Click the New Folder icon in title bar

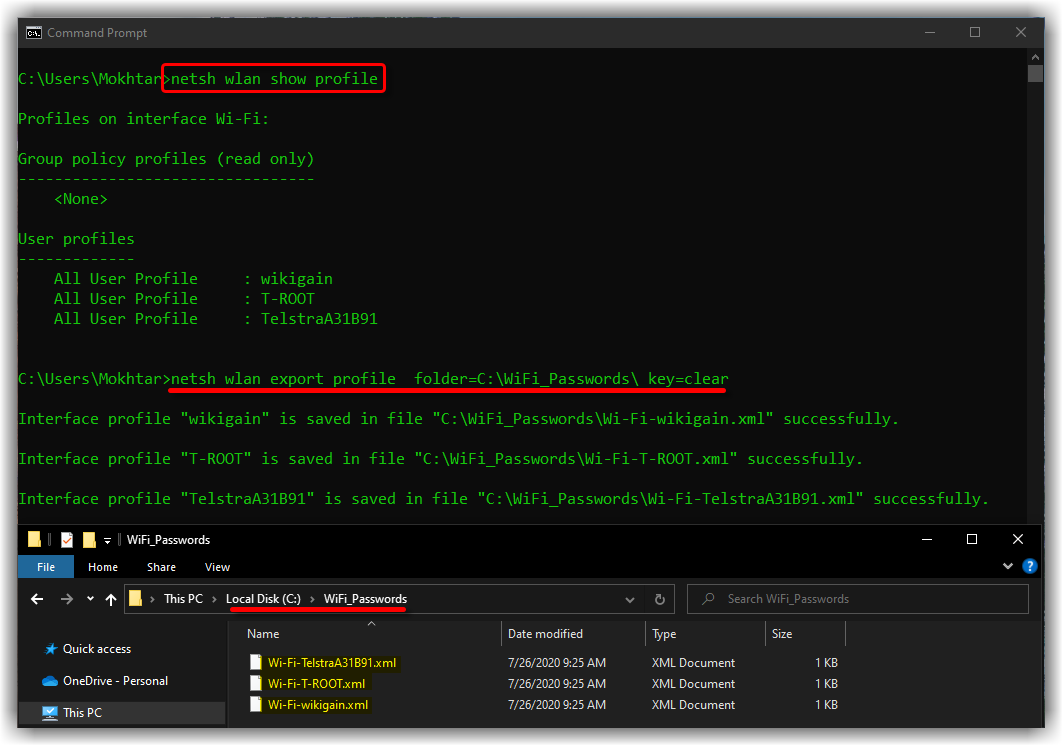(x=89, y=540)
